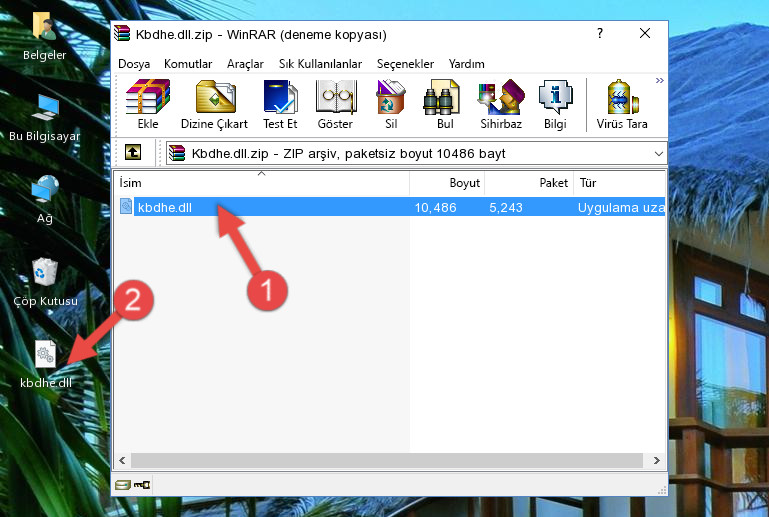The image size is (769, 517).
Task: Go up one folder level
Action: (132, 152)
